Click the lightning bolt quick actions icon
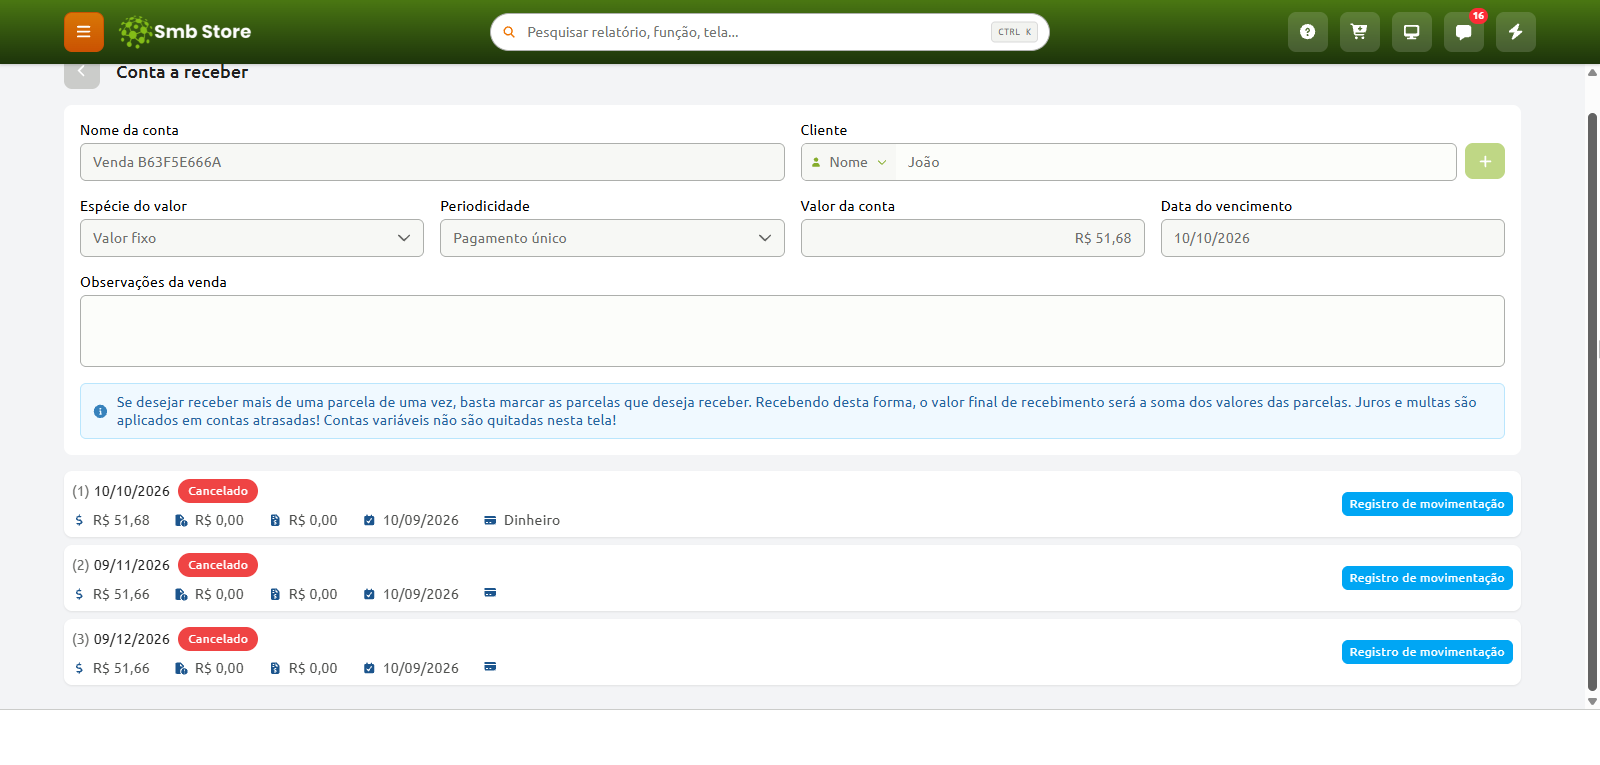 tap(1516, 32)
